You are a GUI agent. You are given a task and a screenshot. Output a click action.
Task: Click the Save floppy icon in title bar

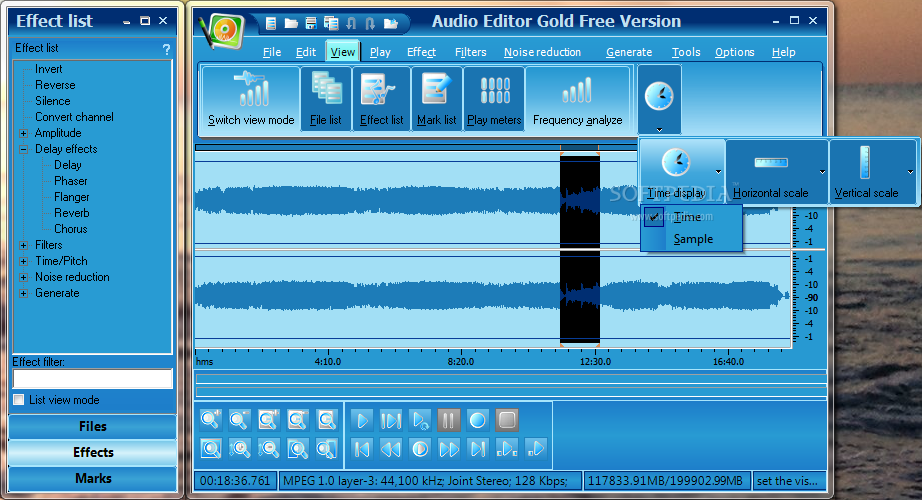pyautogui.click(x=311, y=24)
